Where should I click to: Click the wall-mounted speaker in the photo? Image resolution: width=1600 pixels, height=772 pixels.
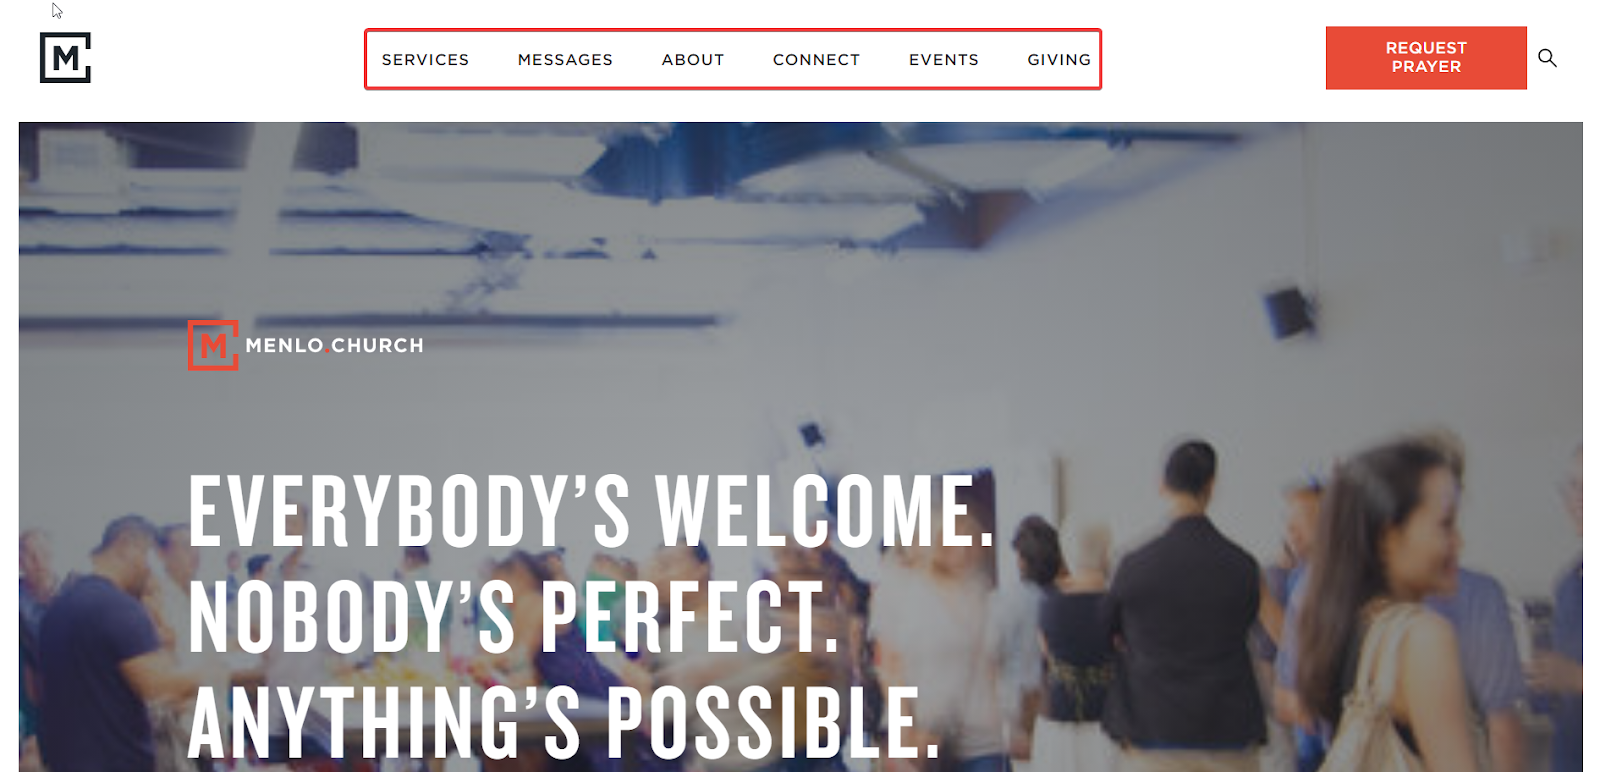point(1288,310)
